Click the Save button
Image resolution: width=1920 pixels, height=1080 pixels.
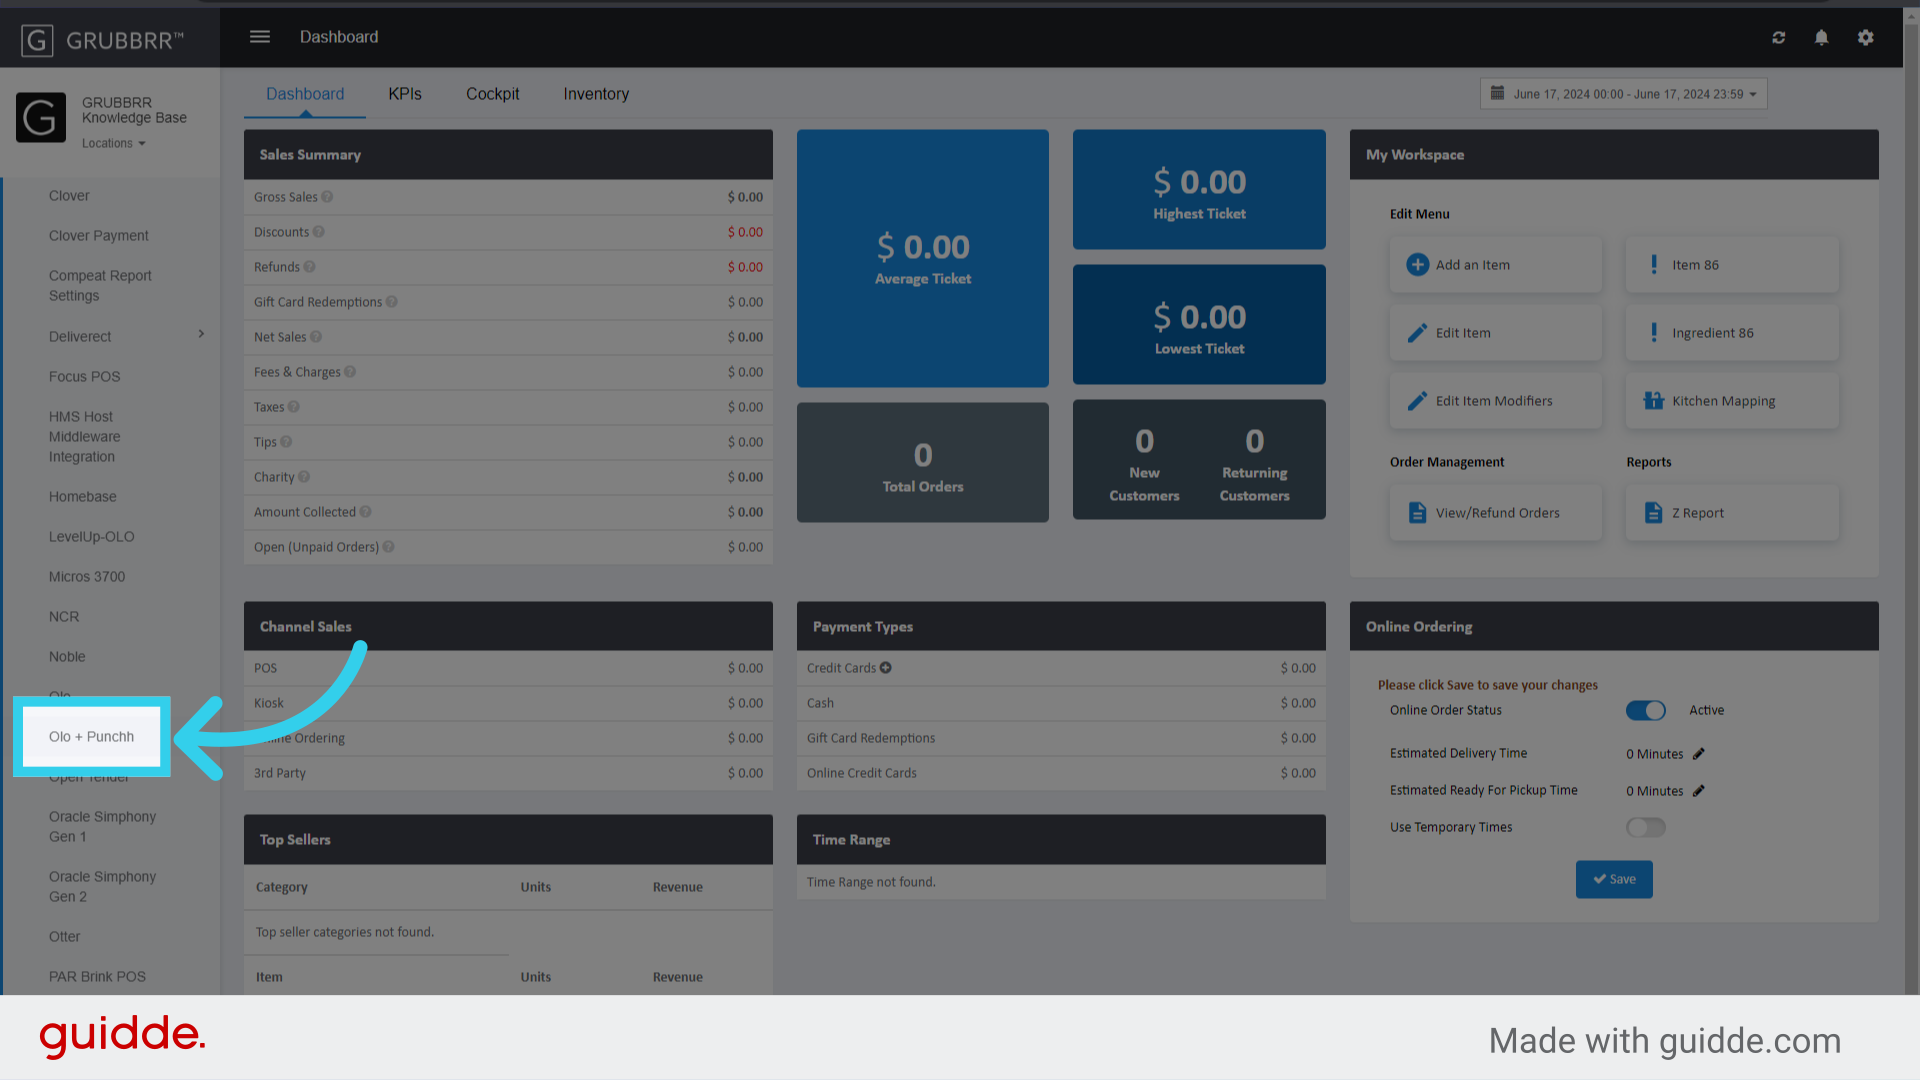tap(1614, 879)
